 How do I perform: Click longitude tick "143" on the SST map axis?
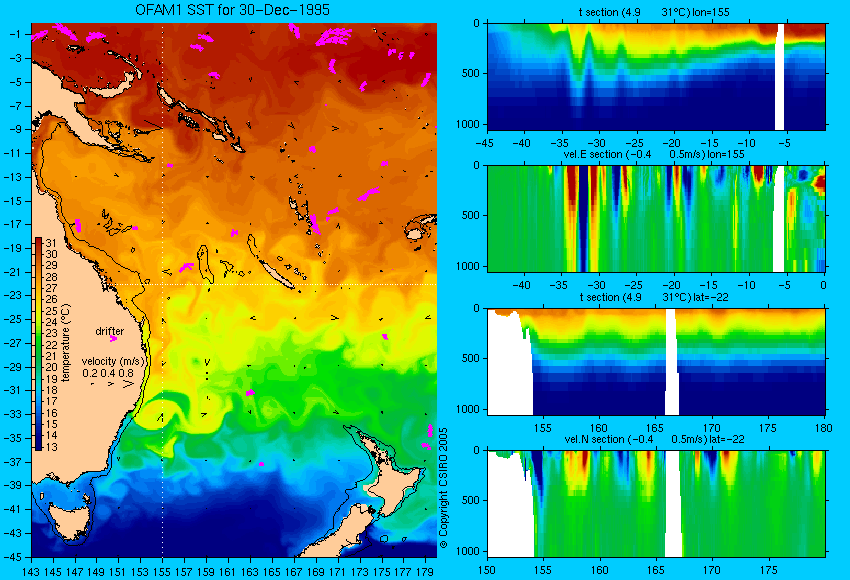(x=31, y=571)
